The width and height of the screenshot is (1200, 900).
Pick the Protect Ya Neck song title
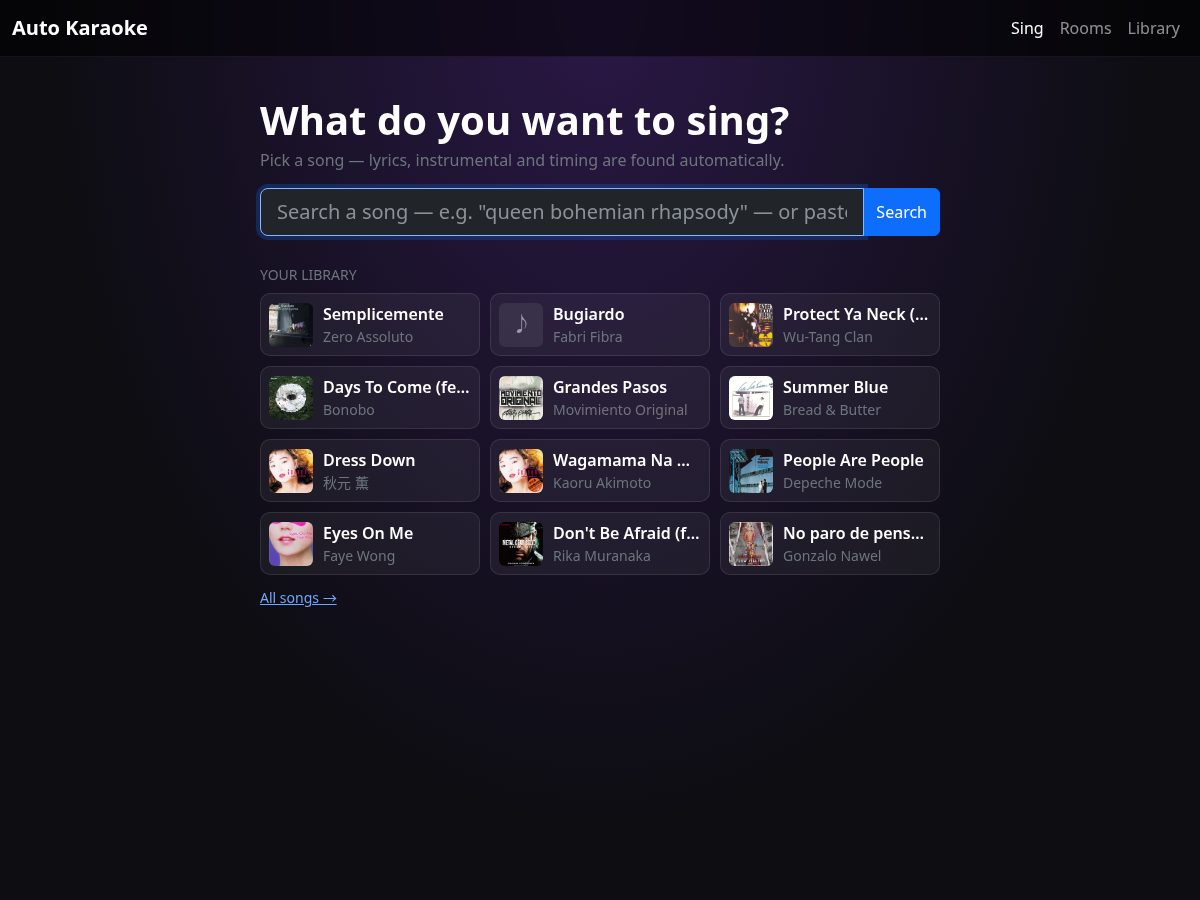click(856, 314)
